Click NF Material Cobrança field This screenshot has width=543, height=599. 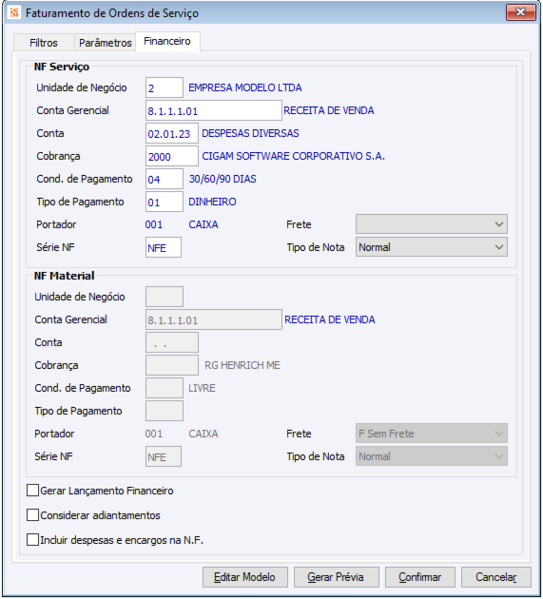172,365
